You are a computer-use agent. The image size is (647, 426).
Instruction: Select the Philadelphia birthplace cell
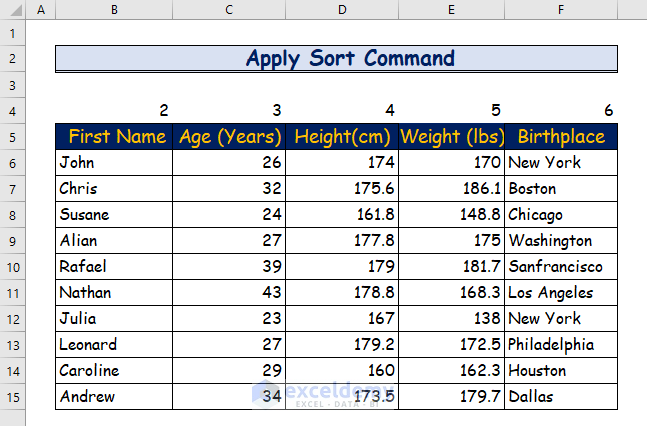click(561, 345)
